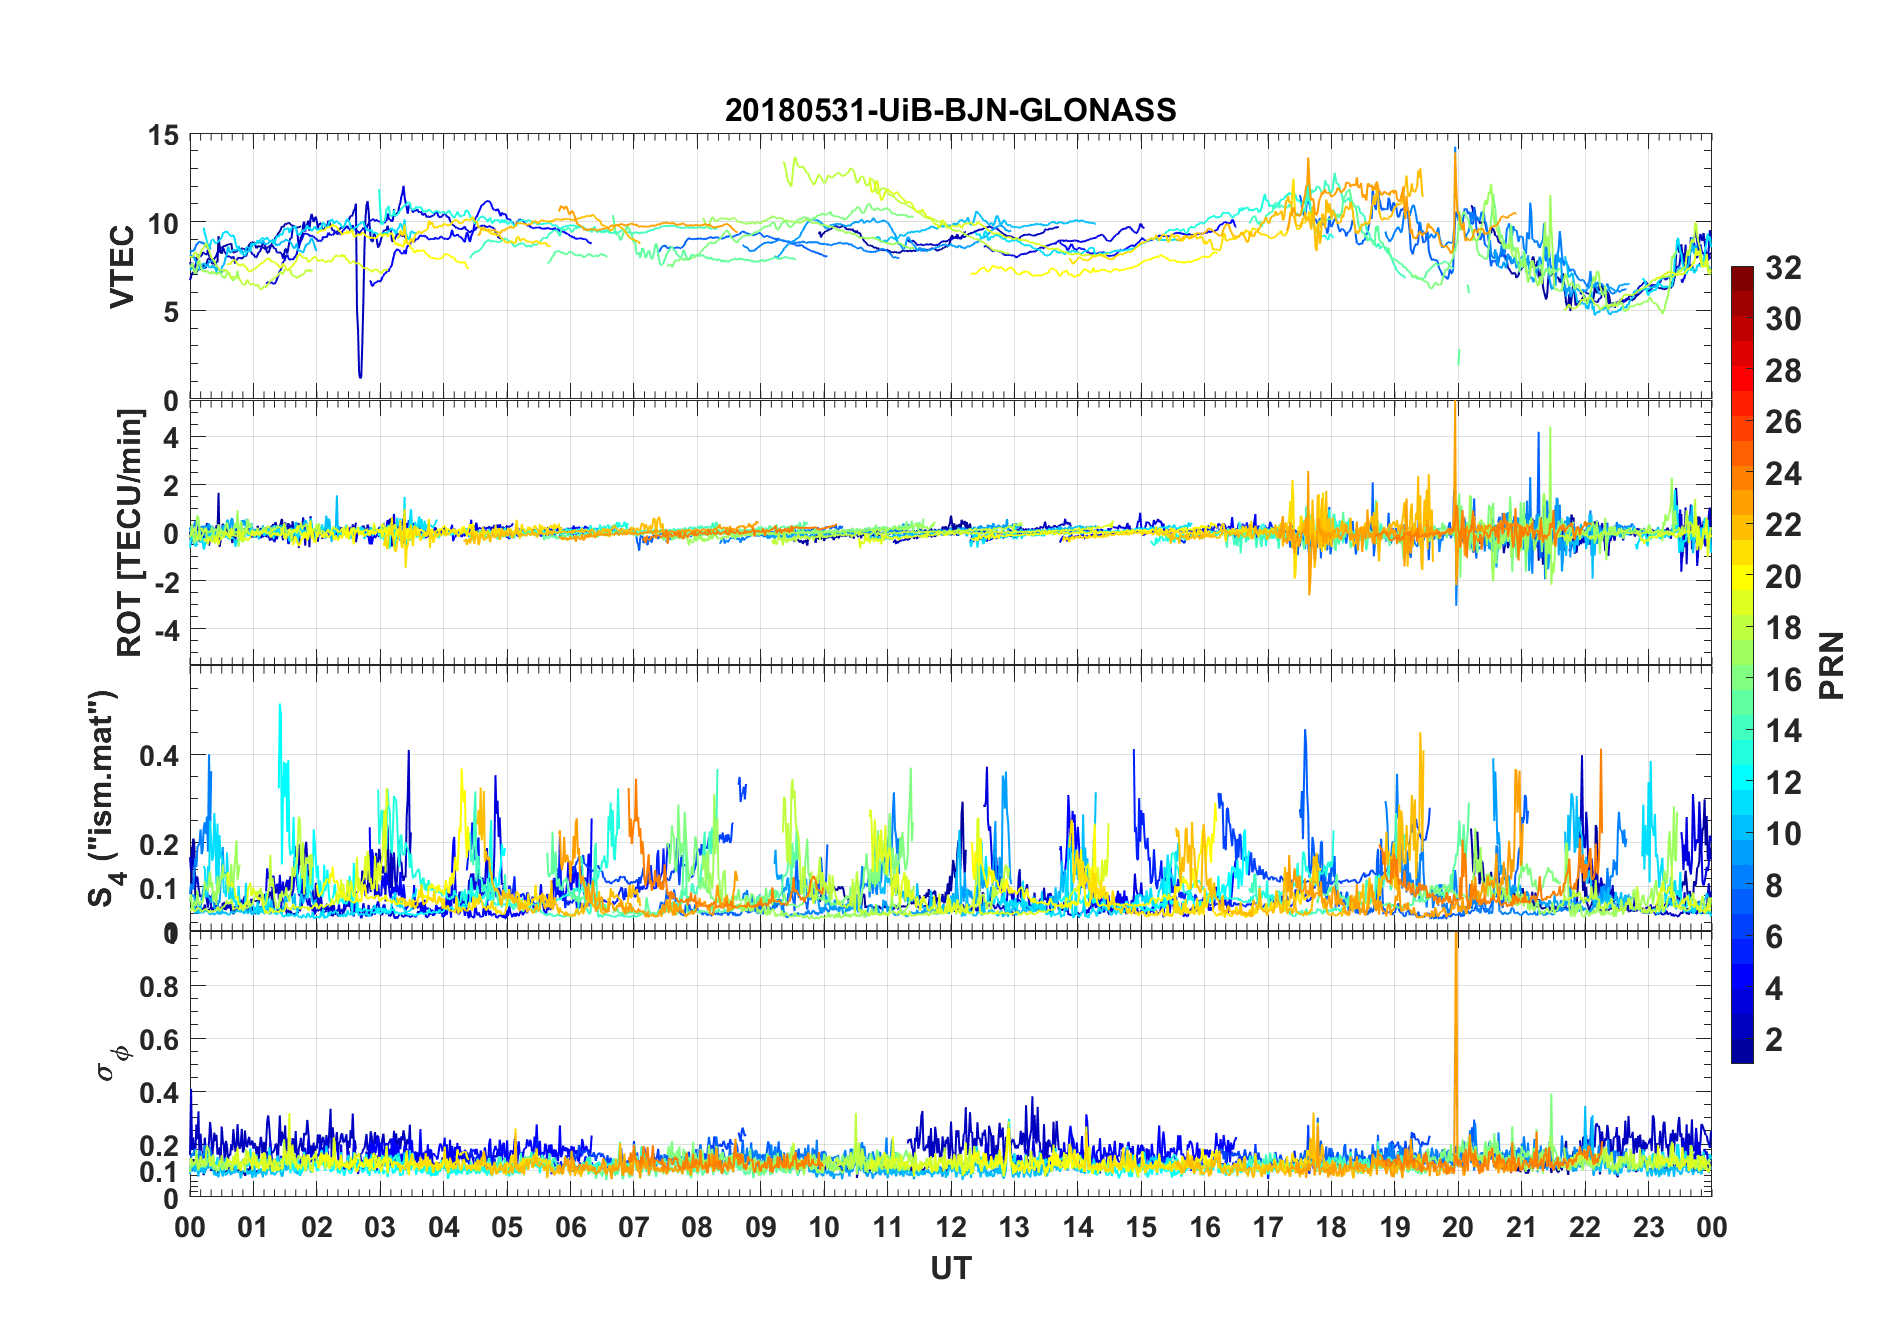
Task: Select S4 axis tick label 0.2
Action: click(x=160, y=845)
